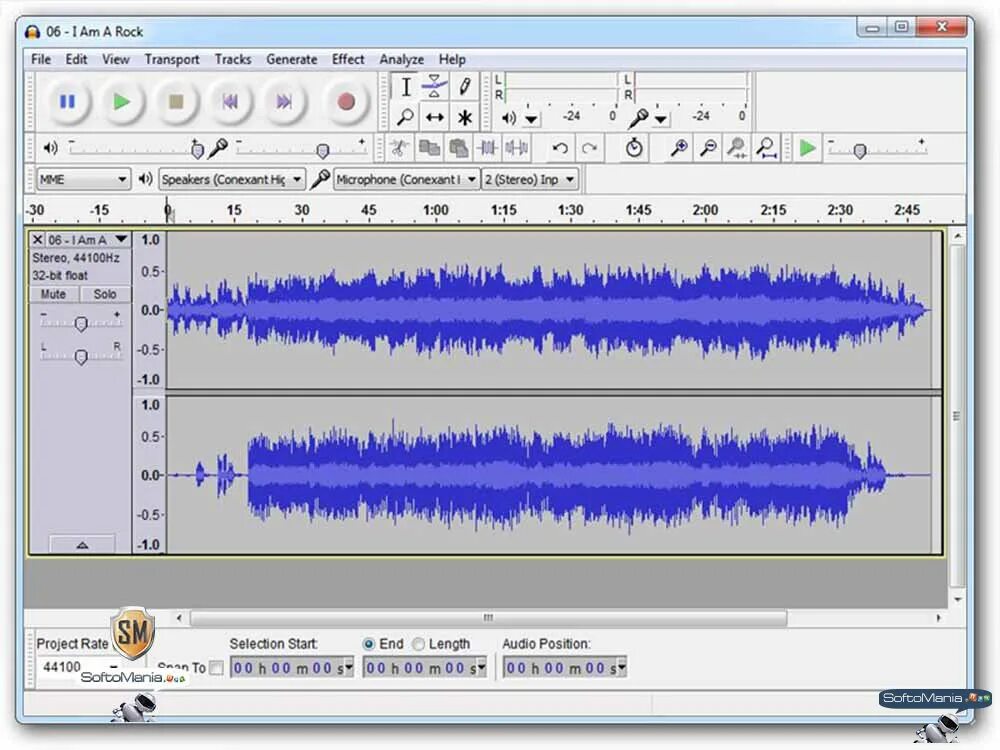Select the End radio button
This screenshot has height=750, width=1000.
pos(369,644)
